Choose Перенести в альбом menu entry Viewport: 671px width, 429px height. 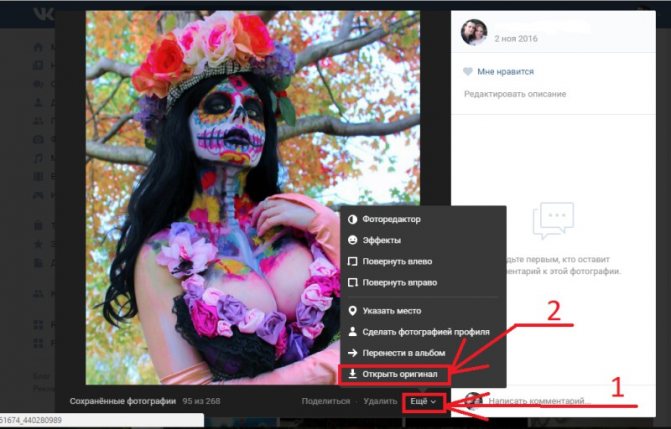coord(410,353)
